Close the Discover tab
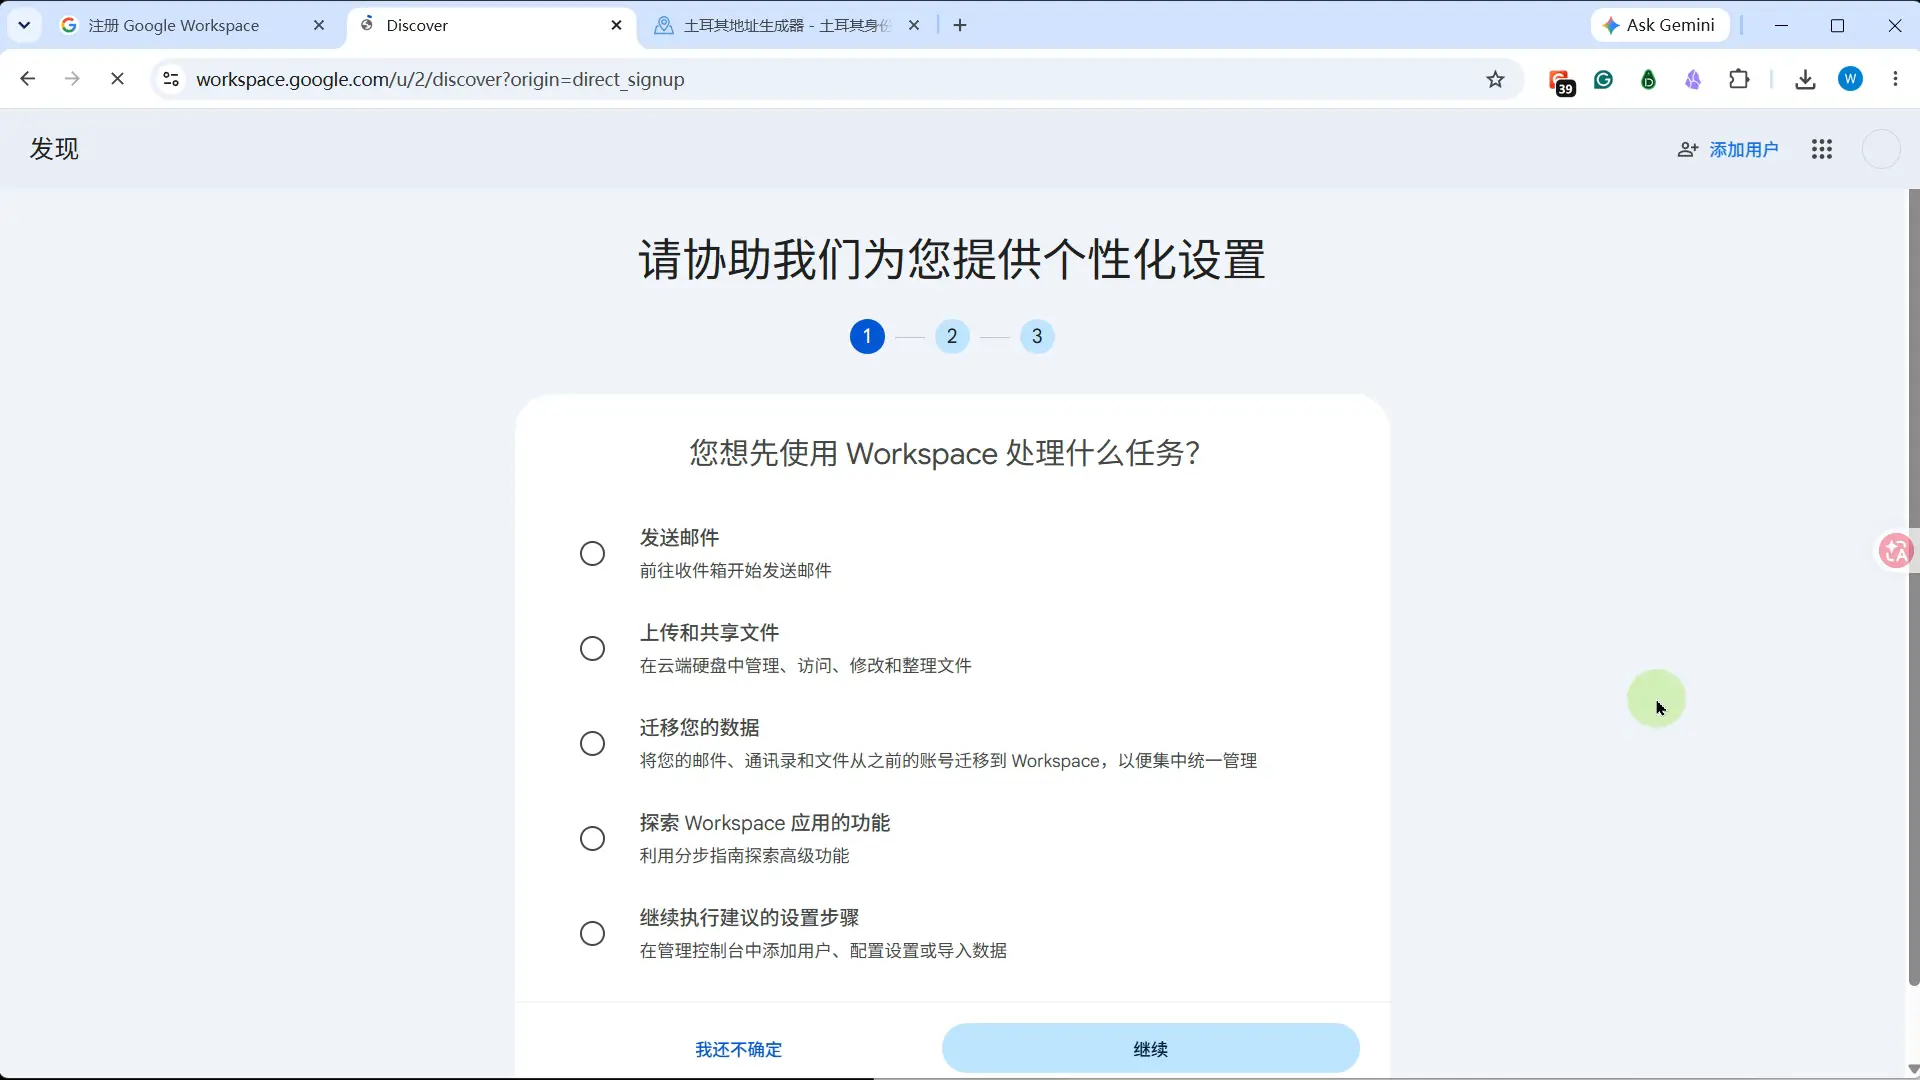 [616, 25]
